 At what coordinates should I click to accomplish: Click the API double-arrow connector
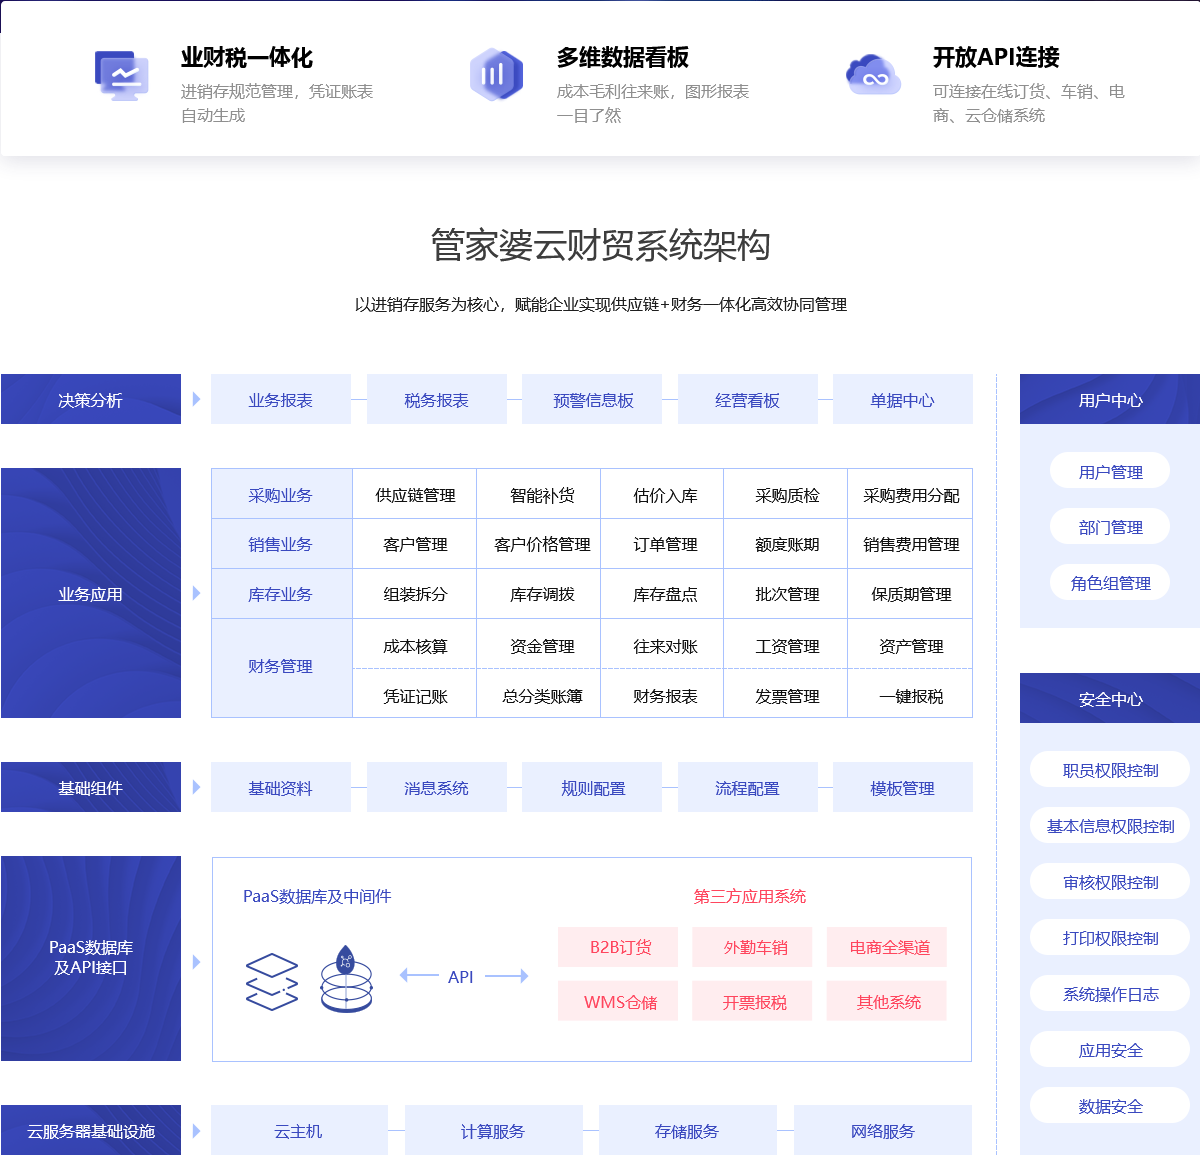pyautogui.click(x=463, y=976)
